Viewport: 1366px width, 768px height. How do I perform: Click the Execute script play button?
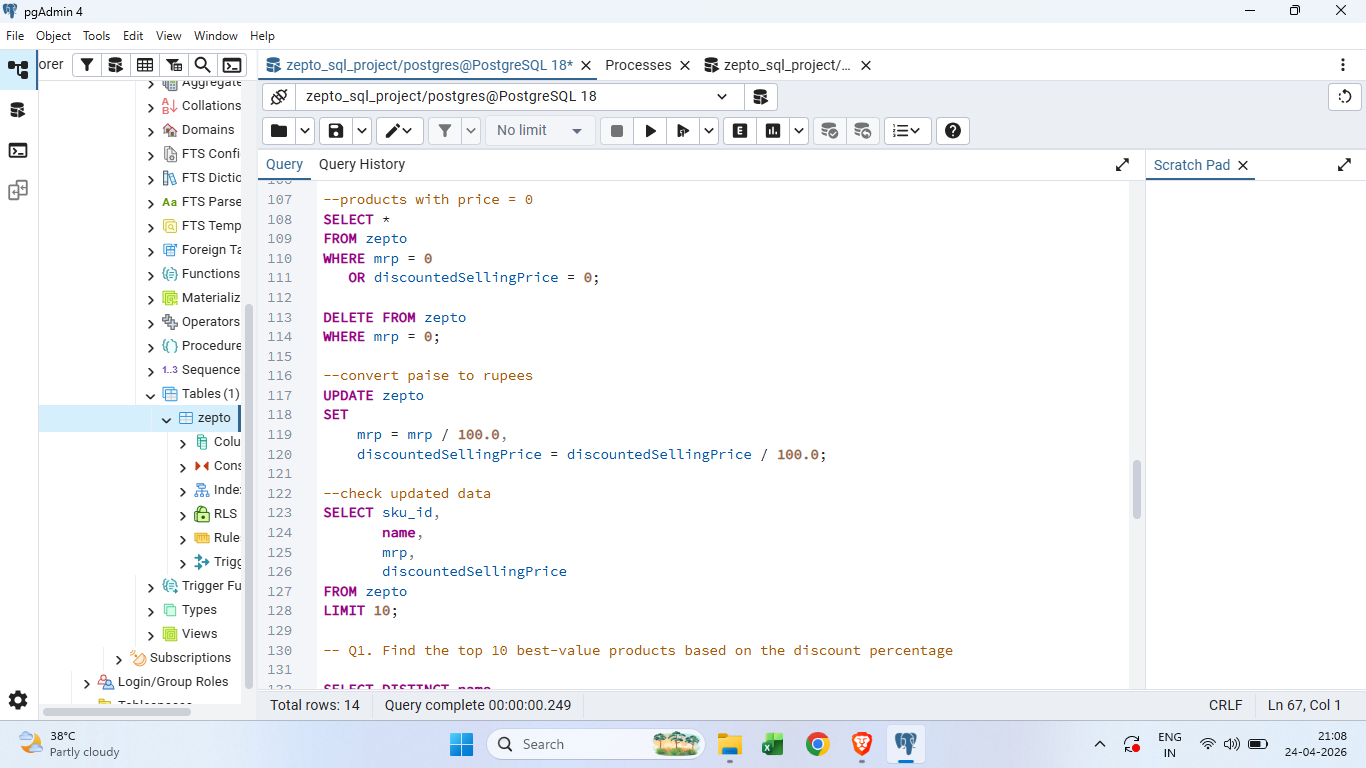coord(651,131)
